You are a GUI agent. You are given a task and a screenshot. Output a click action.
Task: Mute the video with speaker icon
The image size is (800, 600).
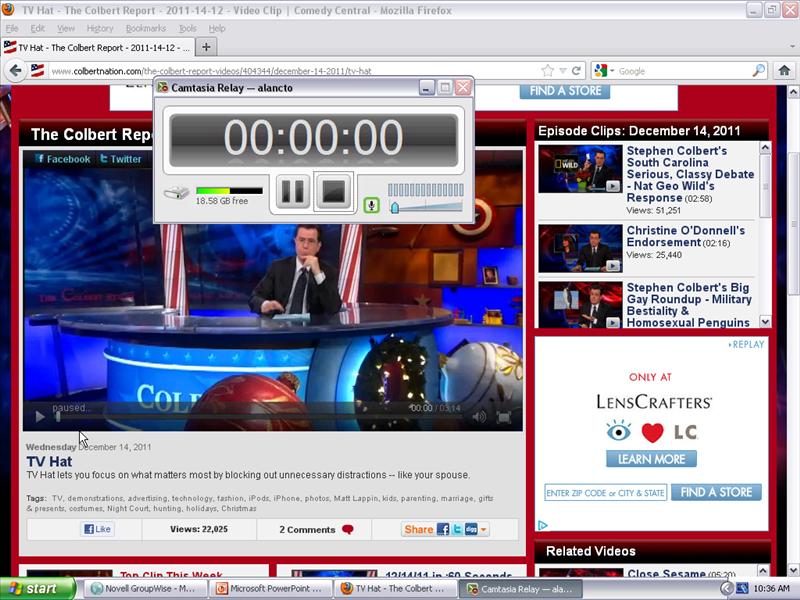pyautogui.click(x=479, y=417)
